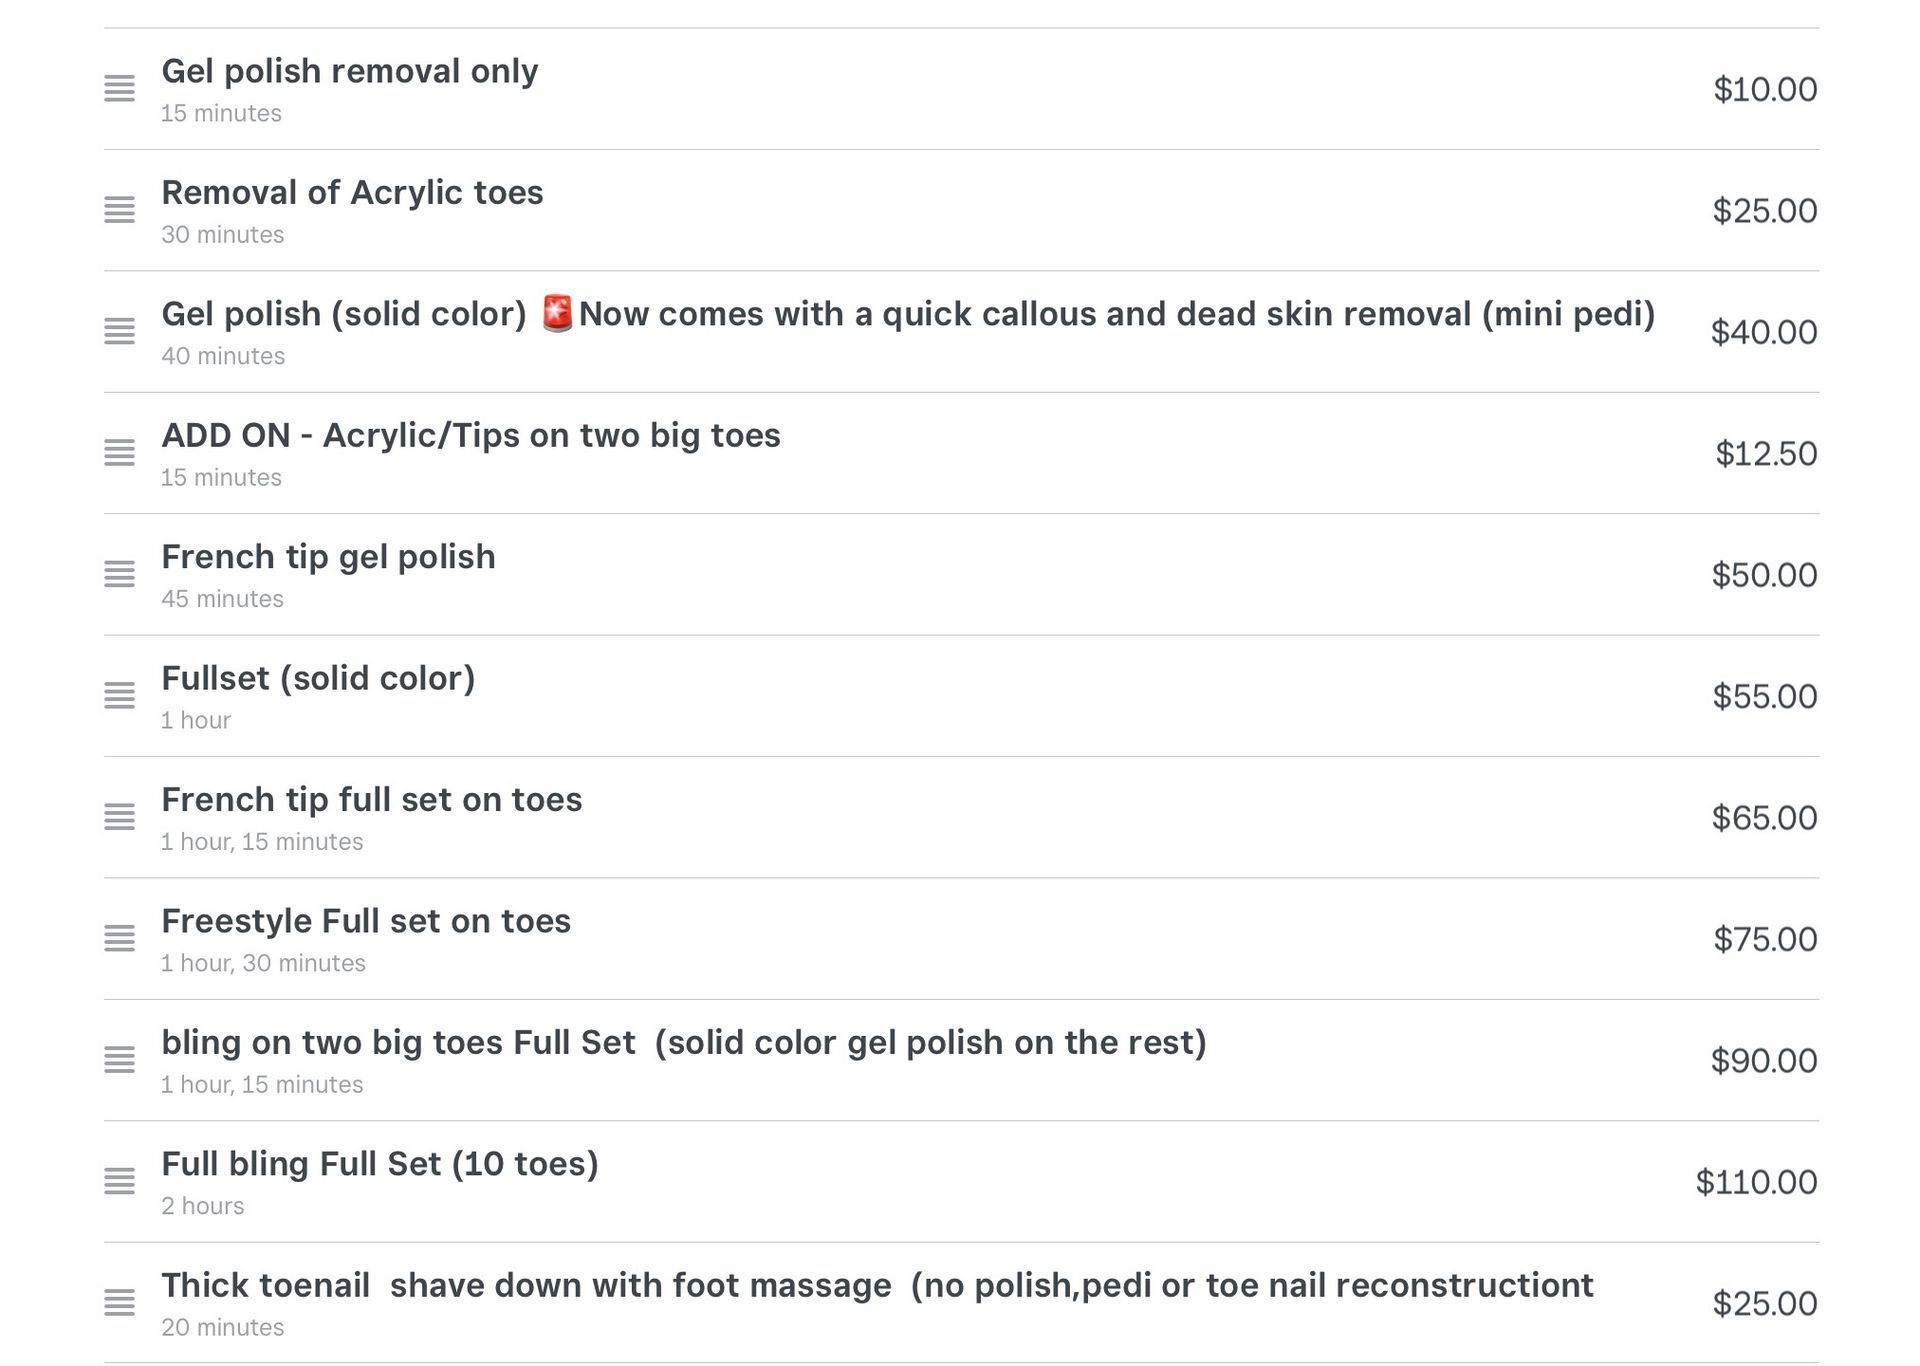Screen dimensions: 1920x1366
Task: Click the Fullset (solid color) reorder handle
Action: tap(119, 696)
